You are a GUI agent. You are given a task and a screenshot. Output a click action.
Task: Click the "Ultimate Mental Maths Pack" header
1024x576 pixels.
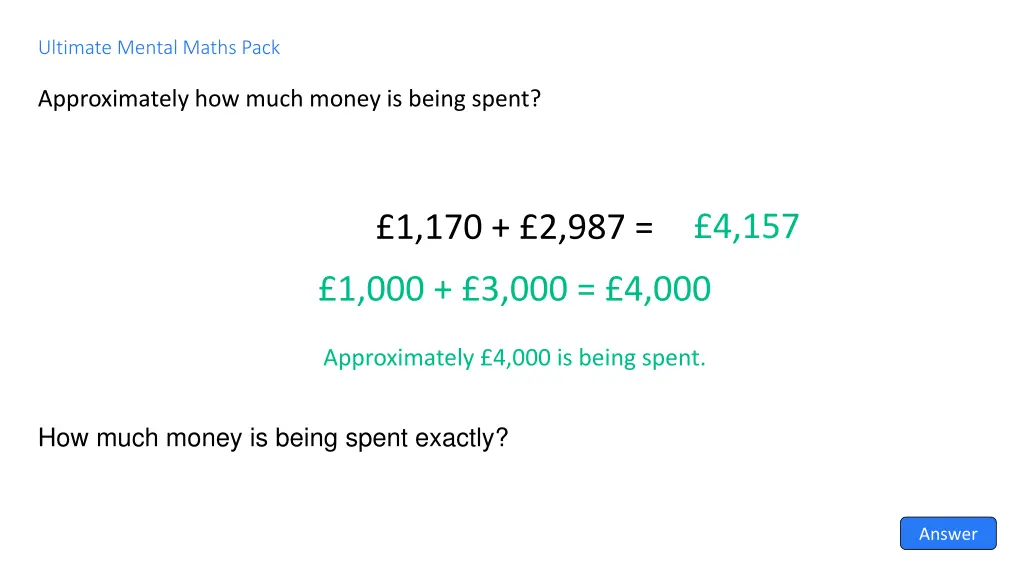click(159, 47)
